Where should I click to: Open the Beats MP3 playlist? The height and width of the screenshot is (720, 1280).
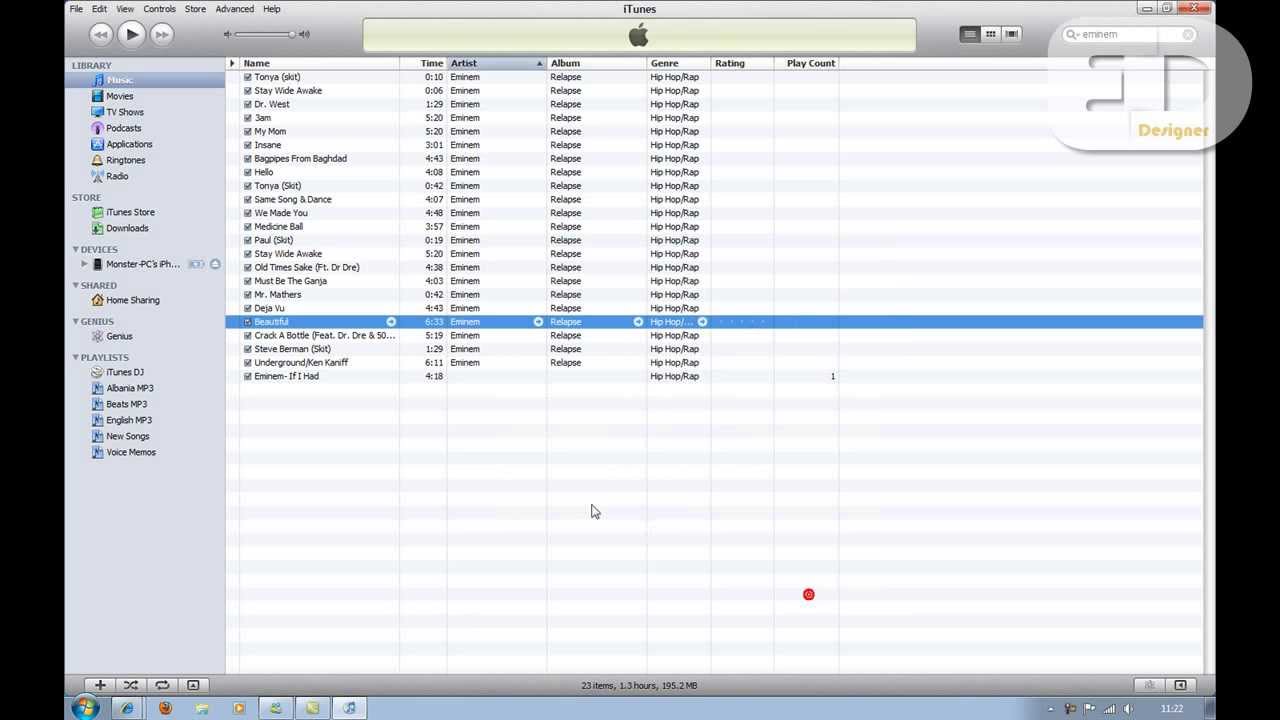(126, 404)
